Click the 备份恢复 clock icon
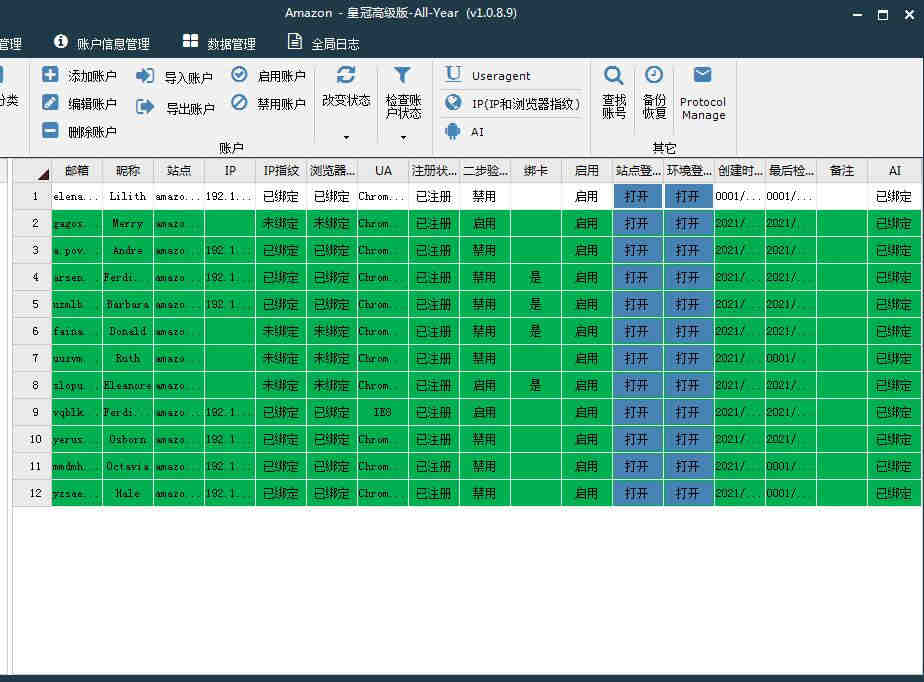 pos(654,75)
